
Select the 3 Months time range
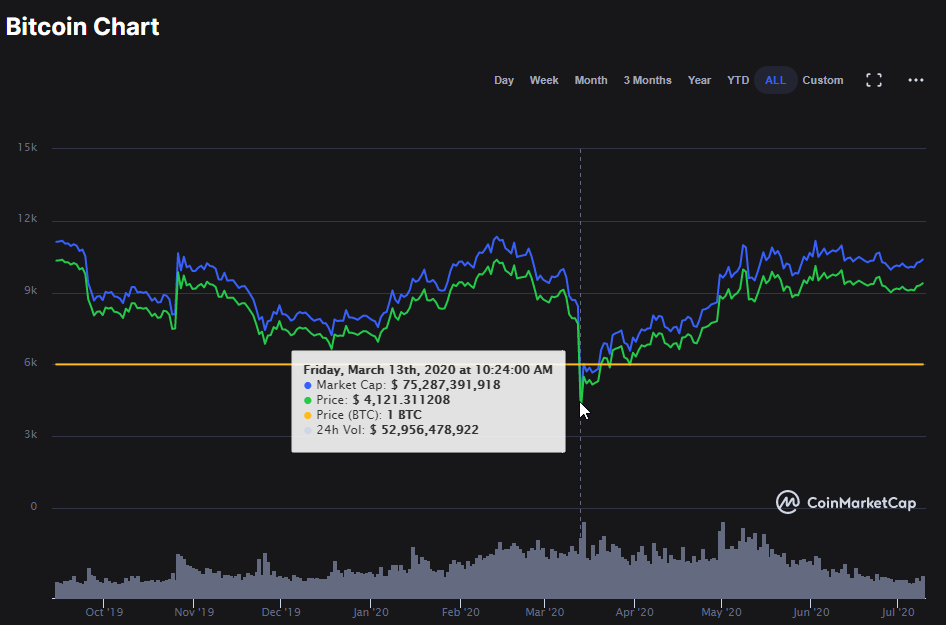click(x=647, y=80)
